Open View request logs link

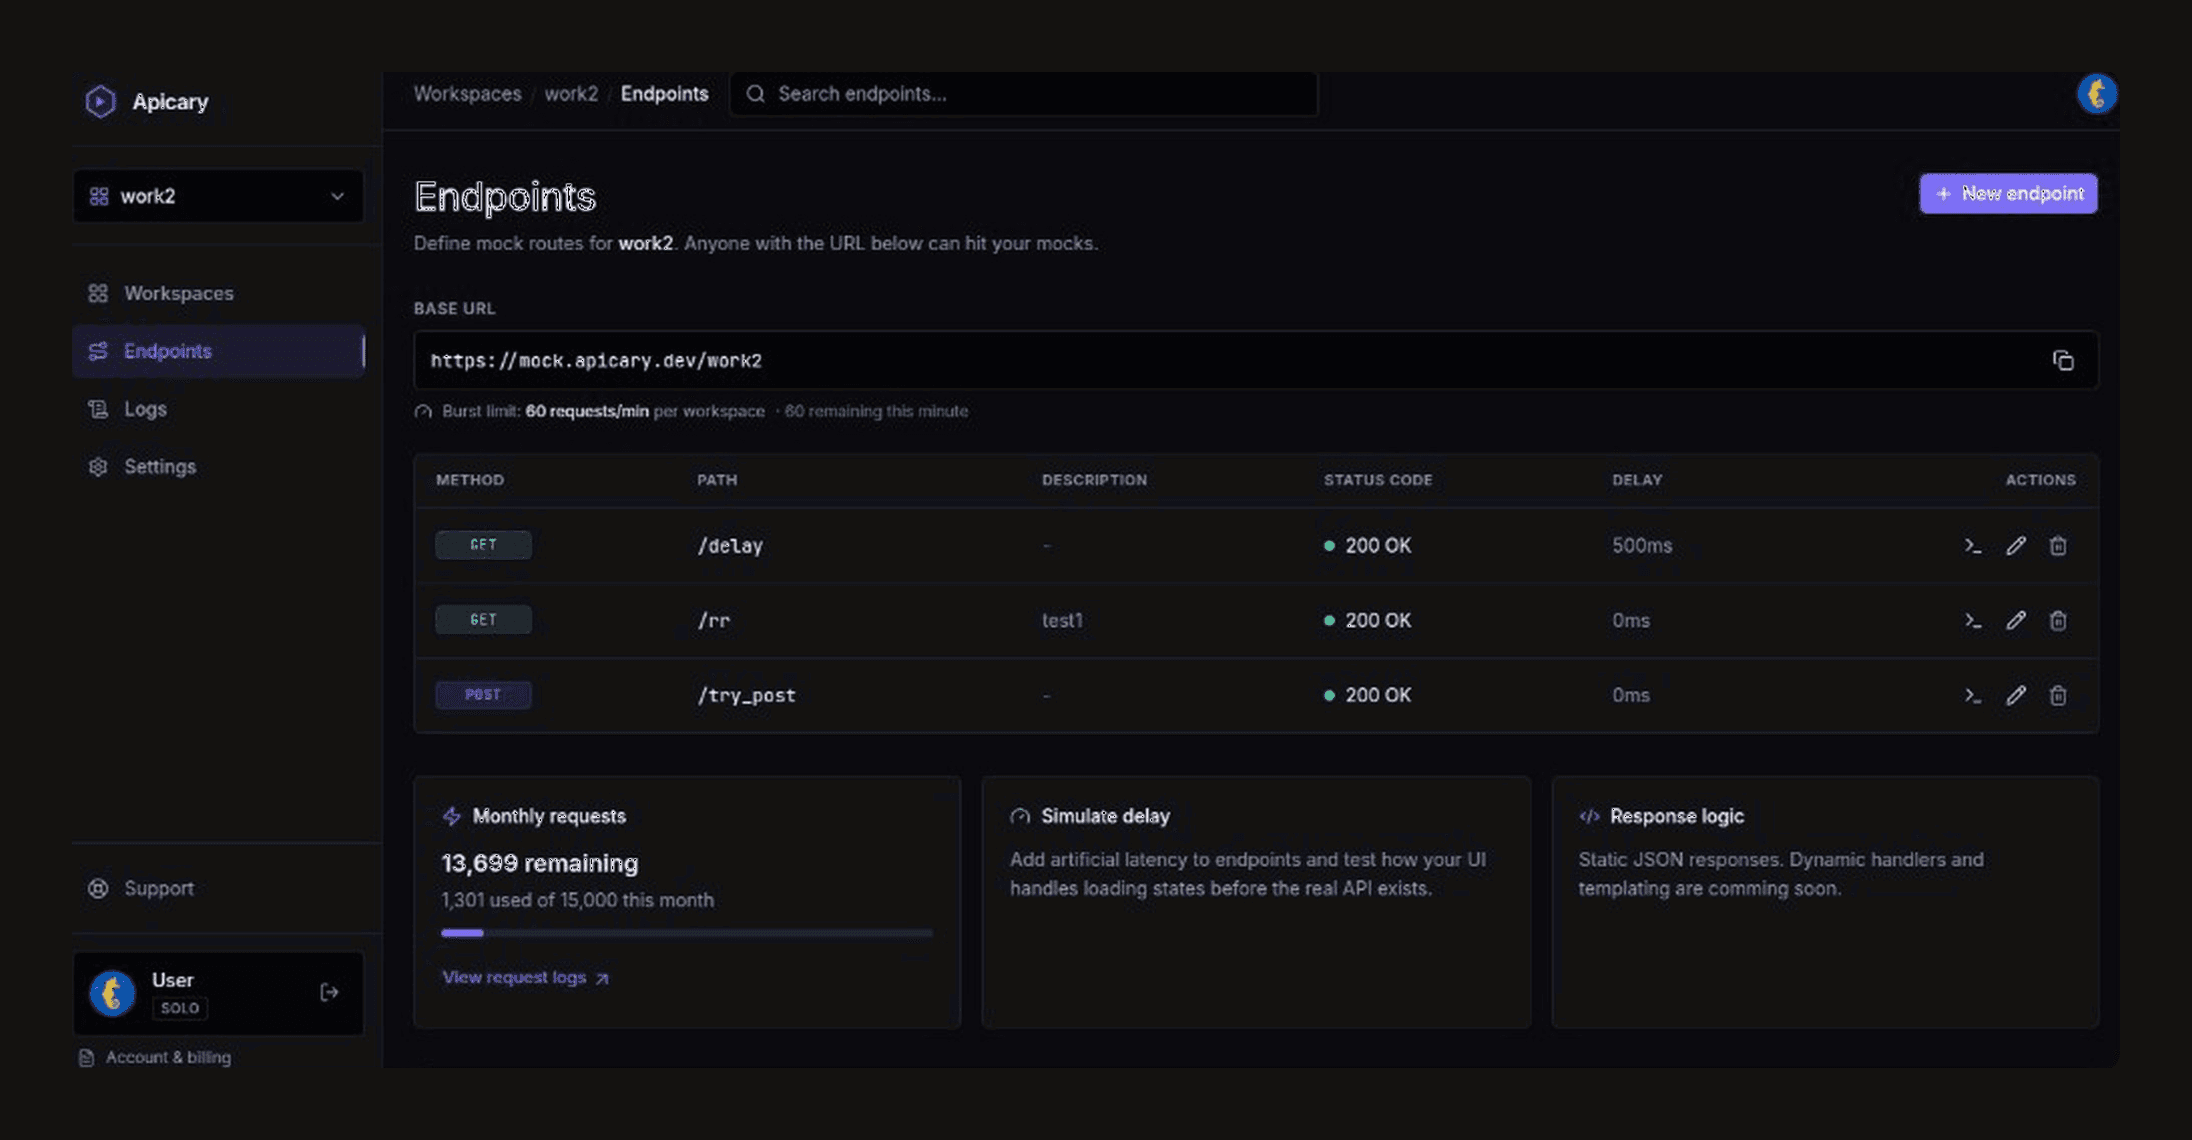click(525, 977)
